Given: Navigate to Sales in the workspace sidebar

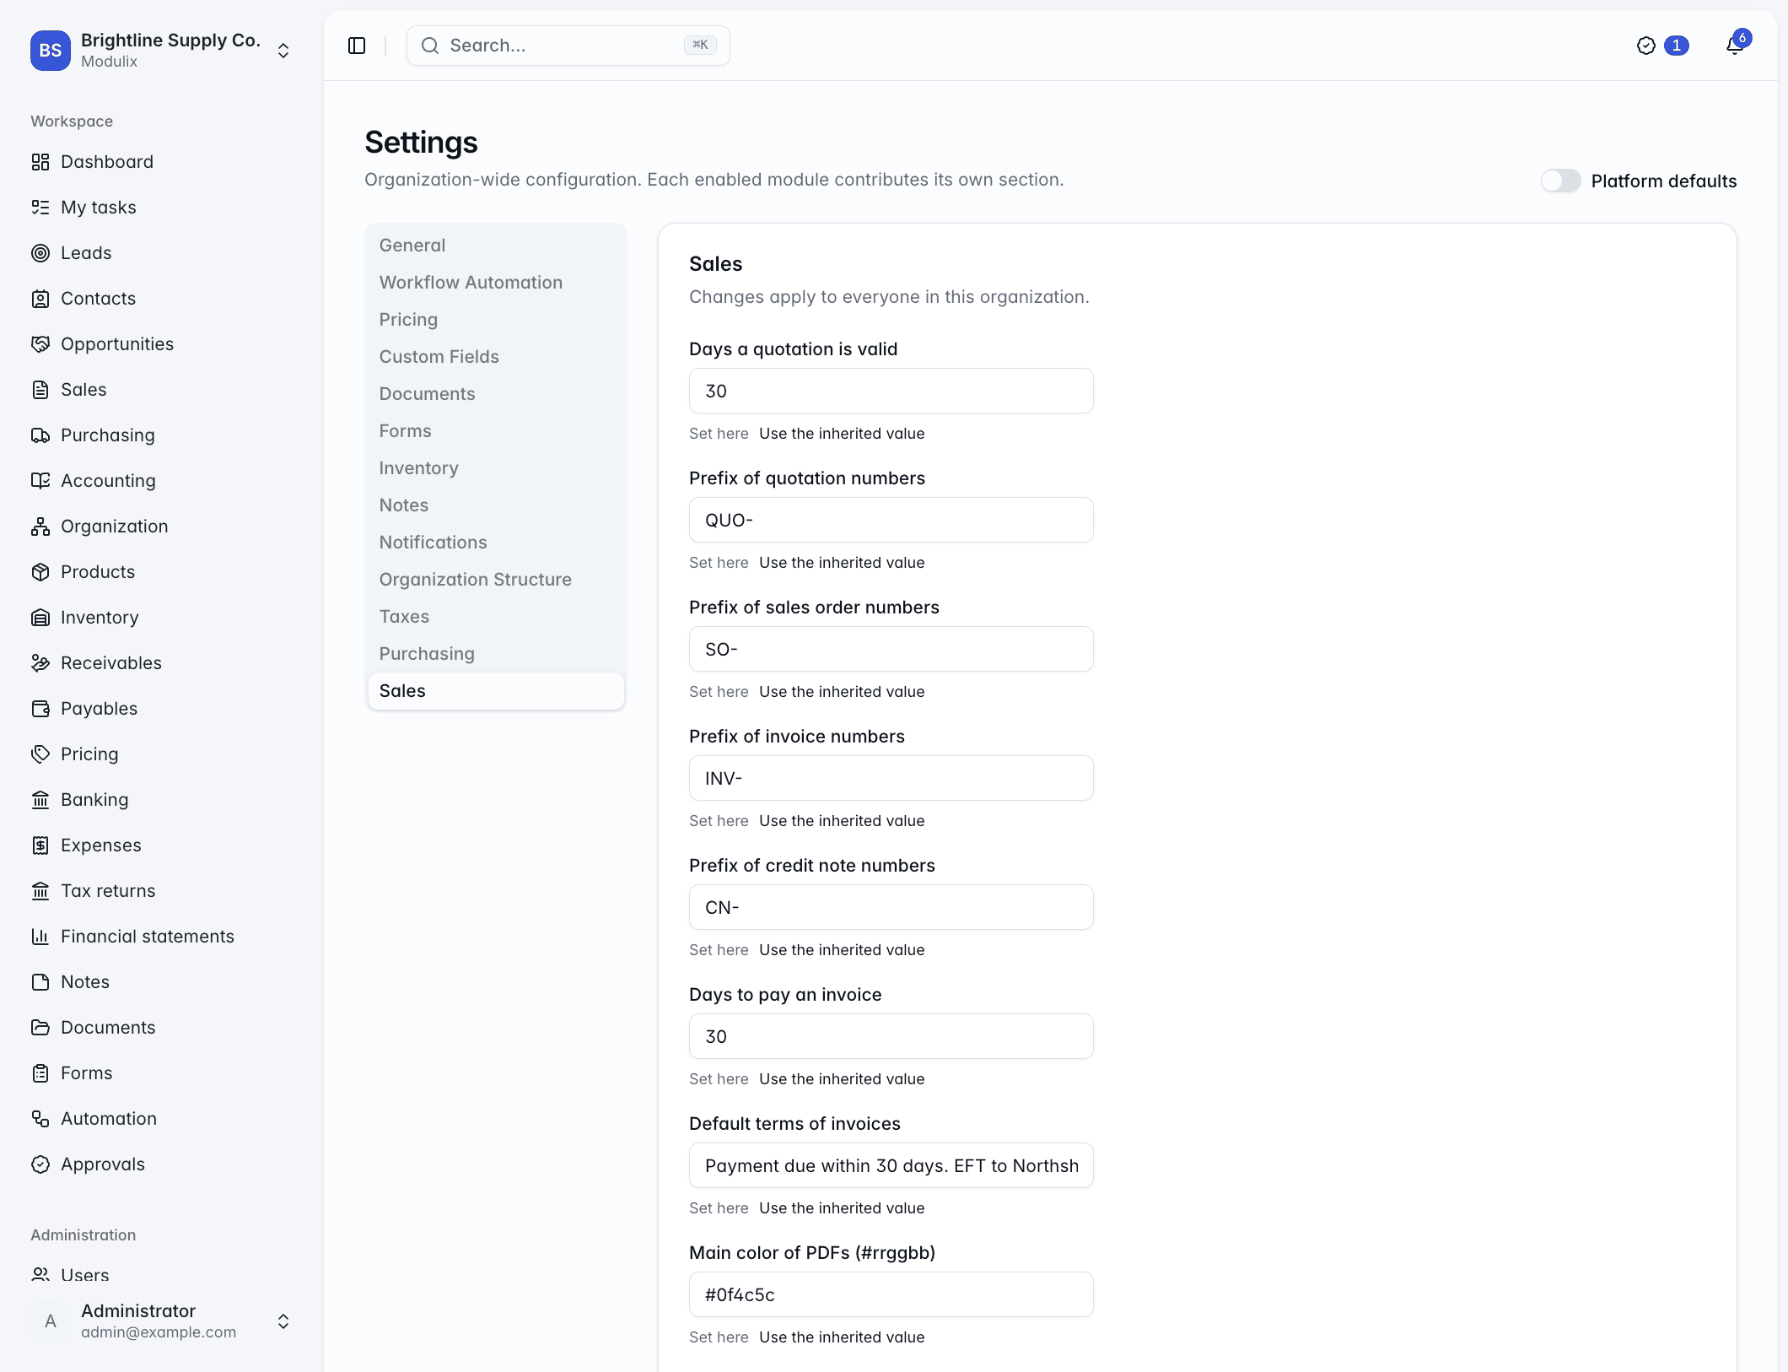Looking at the screenshot, I should 162,390.
